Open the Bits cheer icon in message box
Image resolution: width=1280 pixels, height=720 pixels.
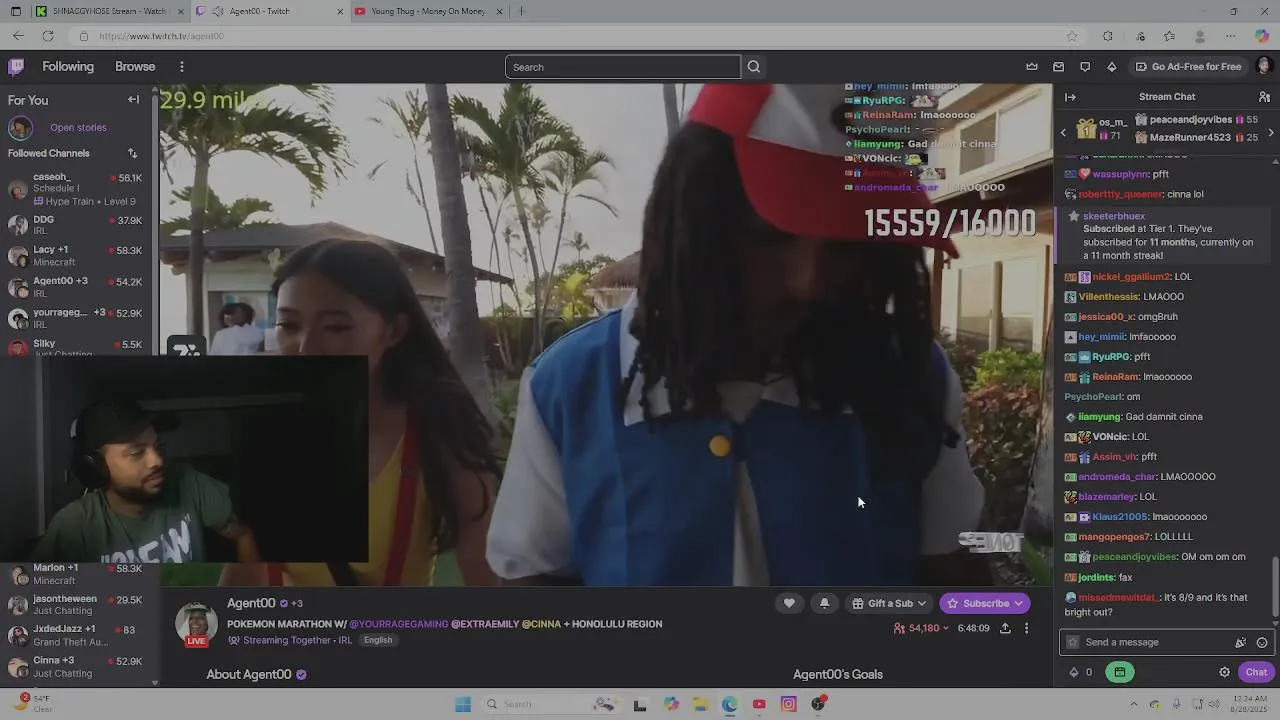[x=1240, y=642]
